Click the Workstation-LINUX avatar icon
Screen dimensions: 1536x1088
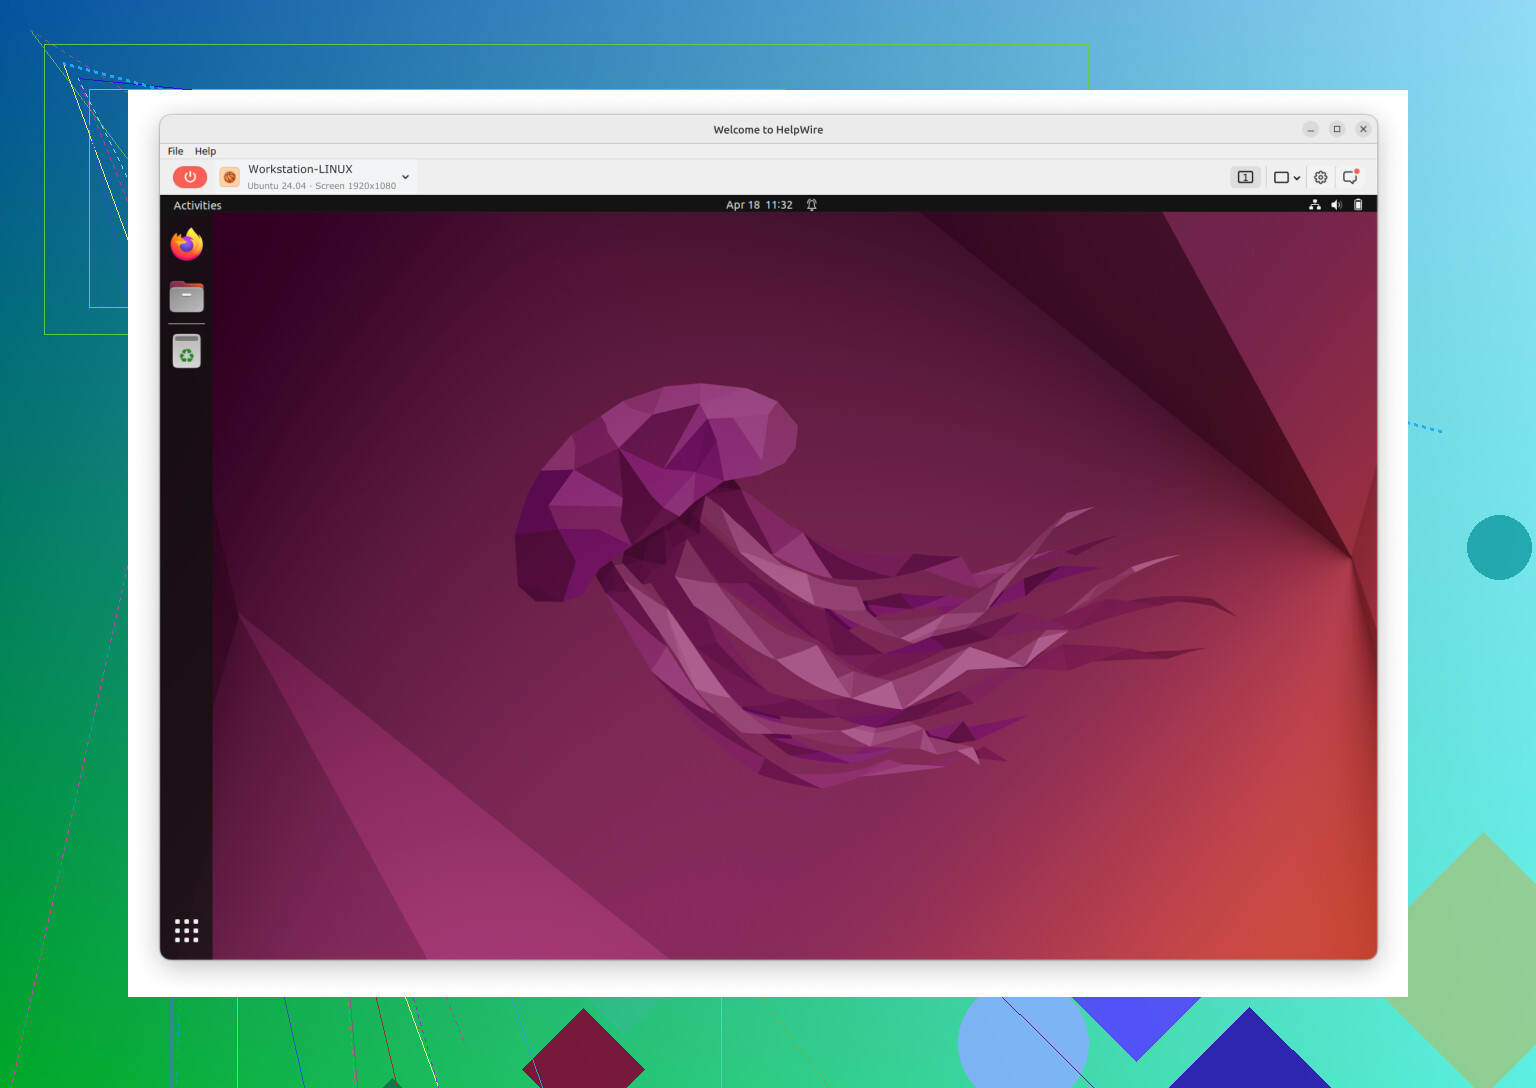tap(230, 177)
